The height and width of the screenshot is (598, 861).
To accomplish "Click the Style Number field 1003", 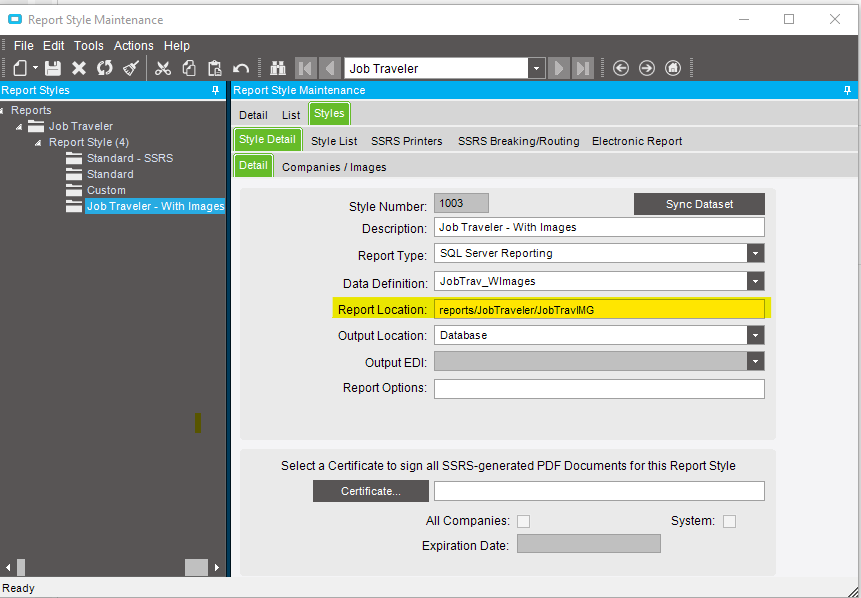I will click(x=461, y=203).
